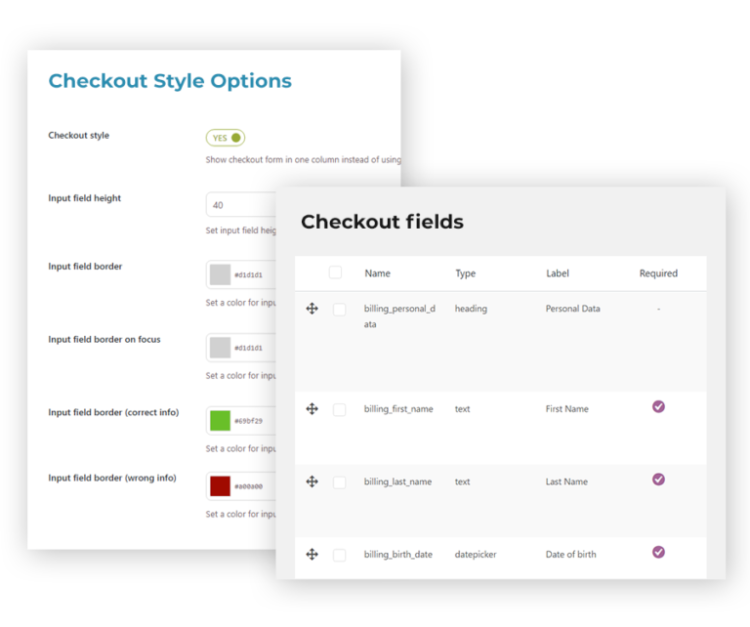Click required checkmark icon in First Name row
Screen dimensions: 750x627
(658, 407)
